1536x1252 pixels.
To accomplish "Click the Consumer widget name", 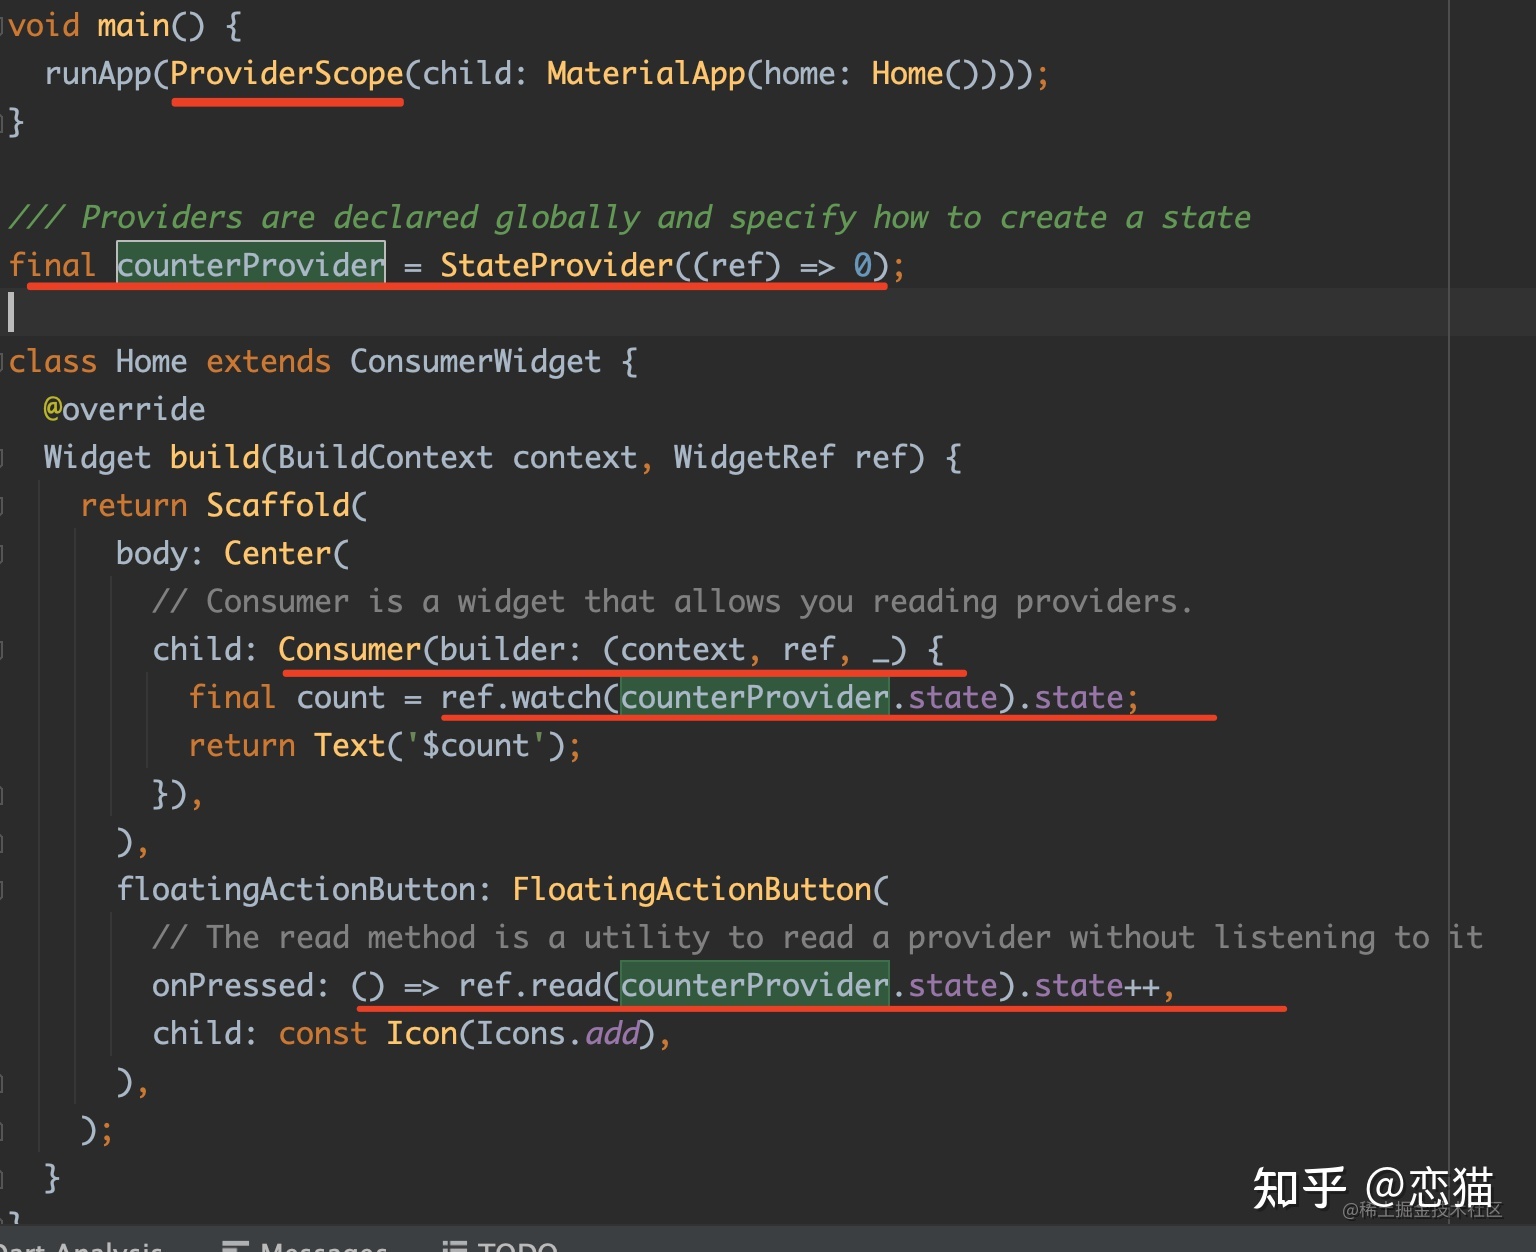I will click(349, 650).
